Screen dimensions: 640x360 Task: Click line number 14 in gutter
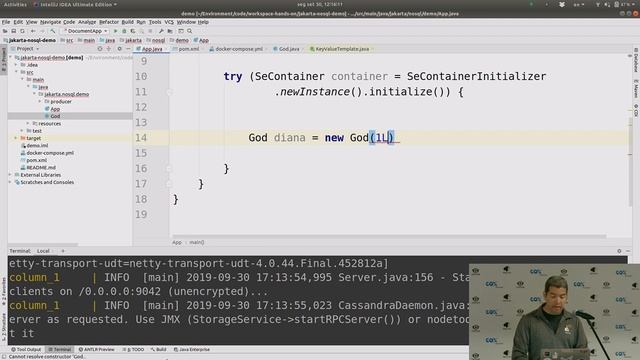pos(141,138)
